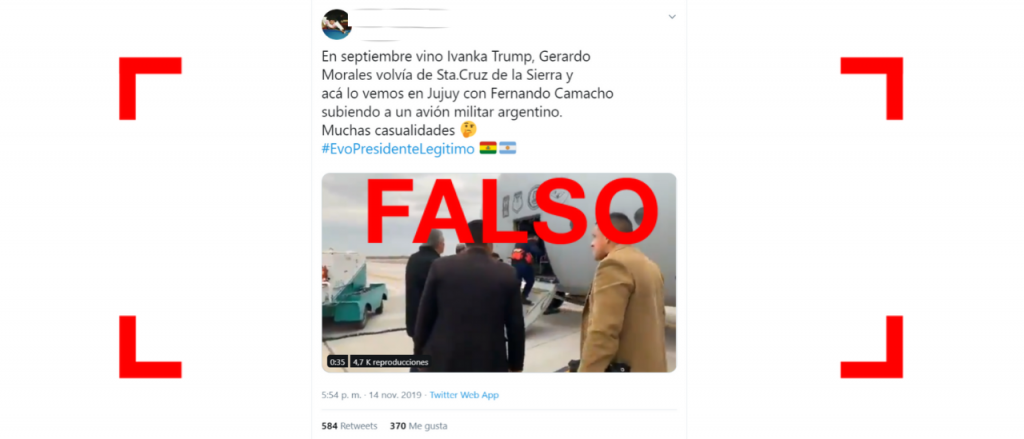Click the 0:35 video duration badge
This screenshot has width=1024, height=439.
337,361
